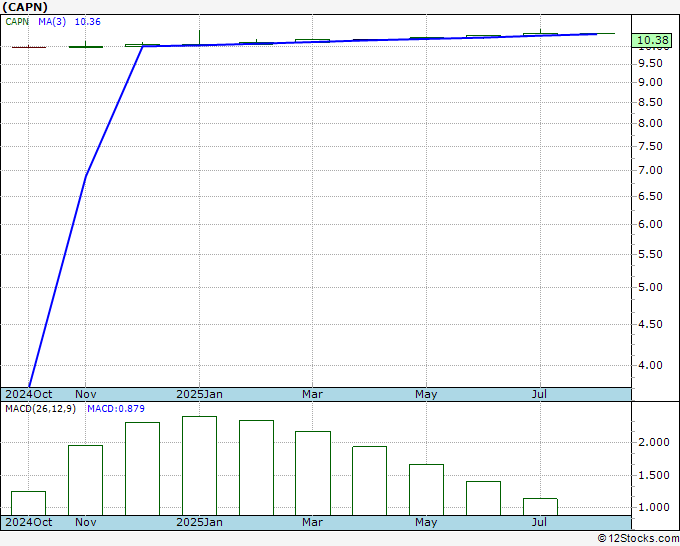Click the current price tag 10.38
The image size is (680, 546).
click(653, 40)
